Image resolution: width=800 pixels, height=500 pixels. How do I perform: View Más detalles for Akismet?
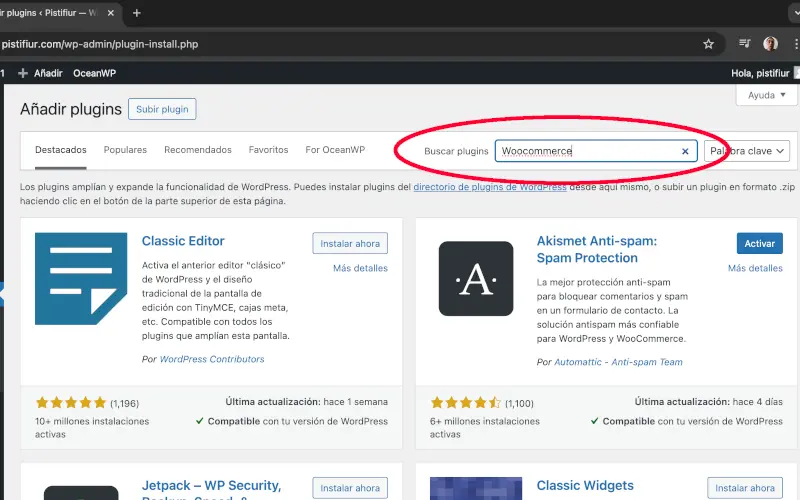pyautogui.click(x=755, y=268)
